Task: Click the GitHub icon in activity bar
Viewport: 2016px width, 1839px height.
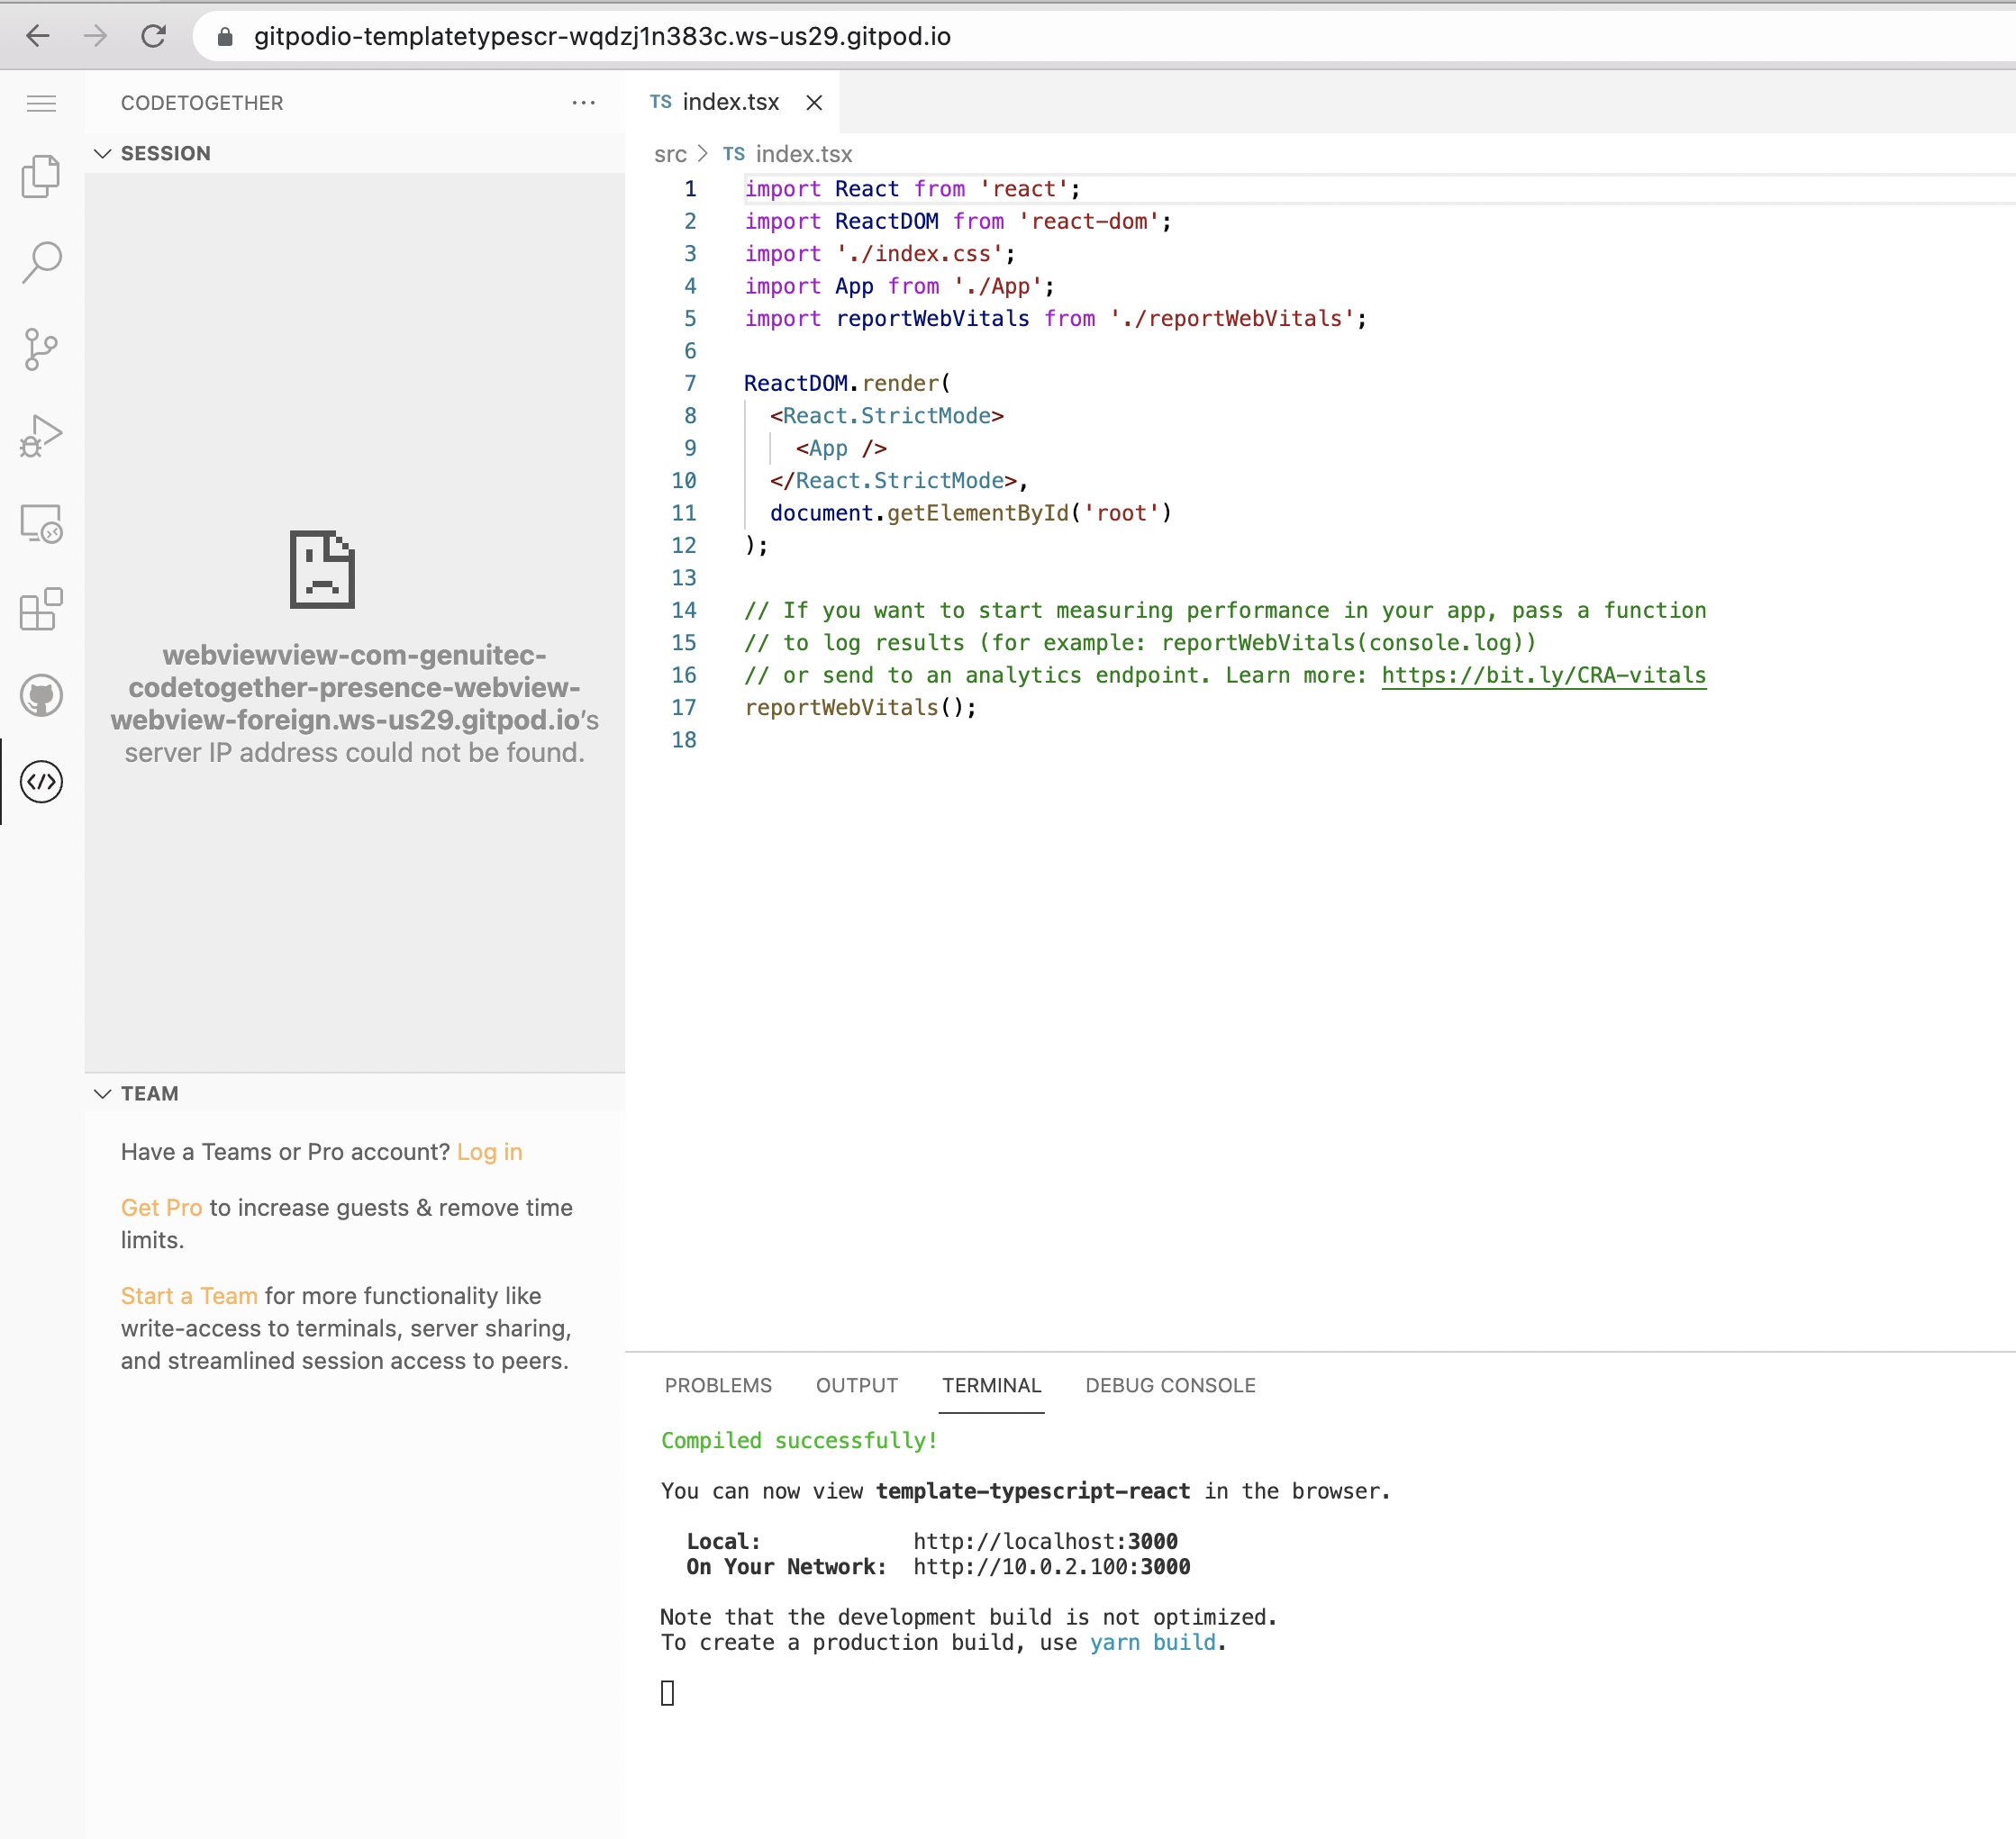Action: (41, 696)
